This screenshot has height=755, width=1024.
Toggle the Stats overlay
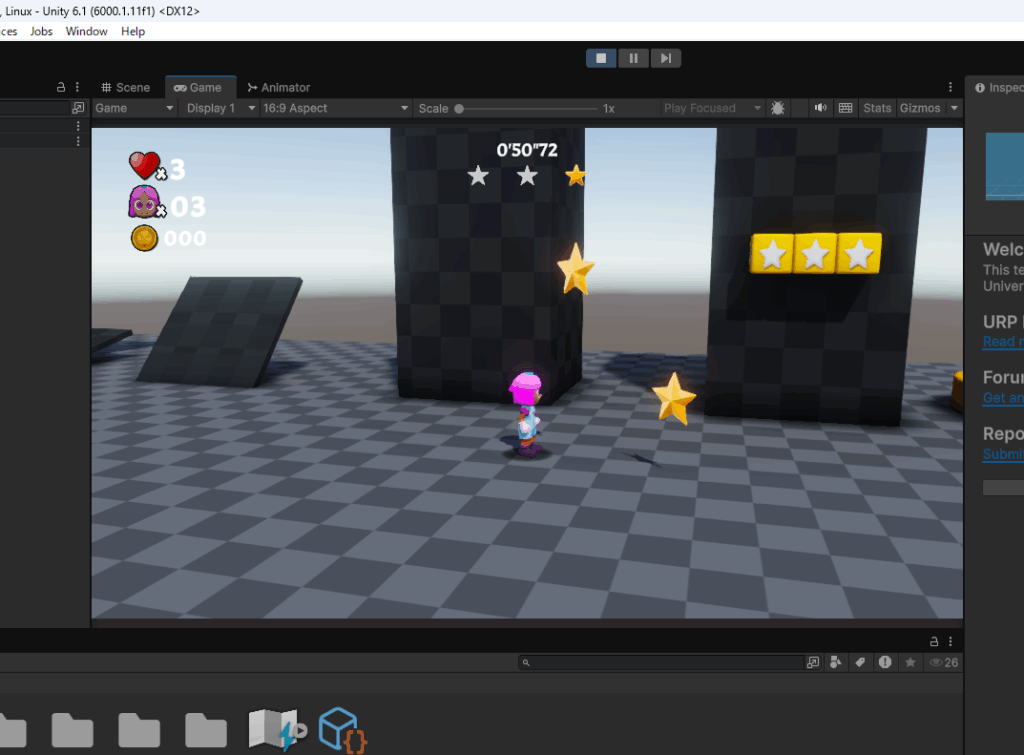[876, 108]
